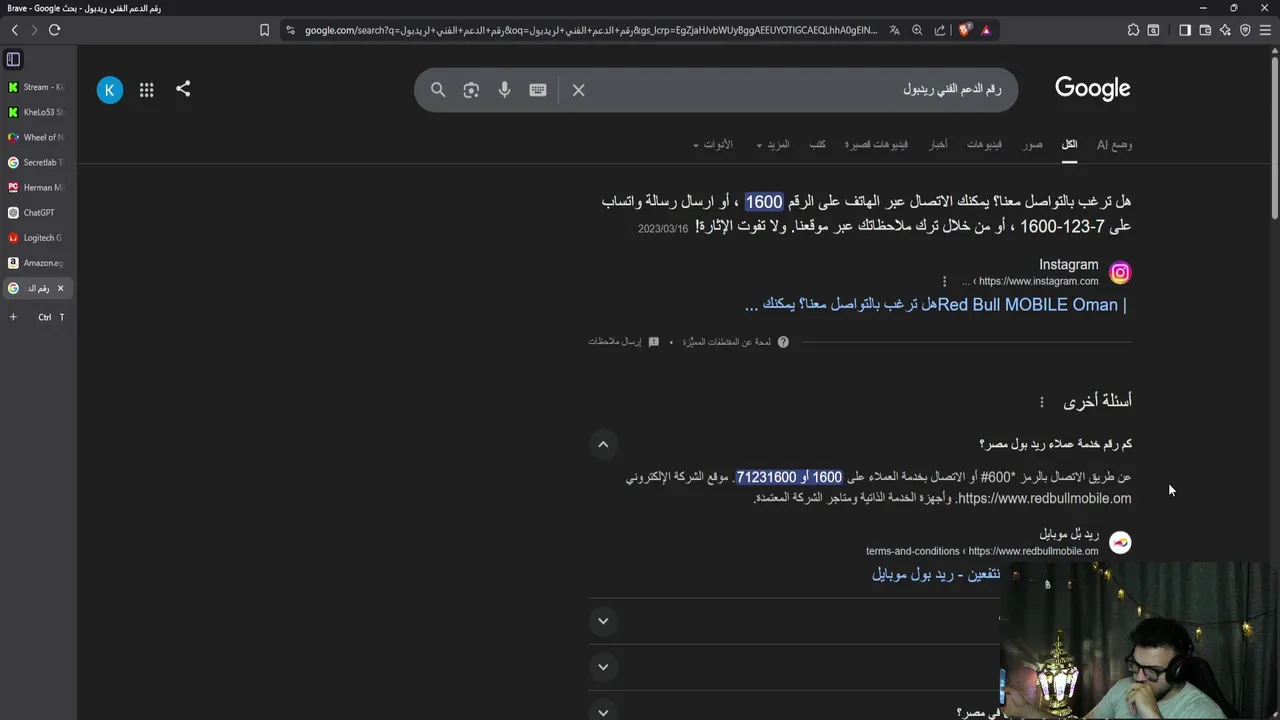1280x720 pixels.
Task: Open a new tab with plus icon
Action: coord(13,317)
